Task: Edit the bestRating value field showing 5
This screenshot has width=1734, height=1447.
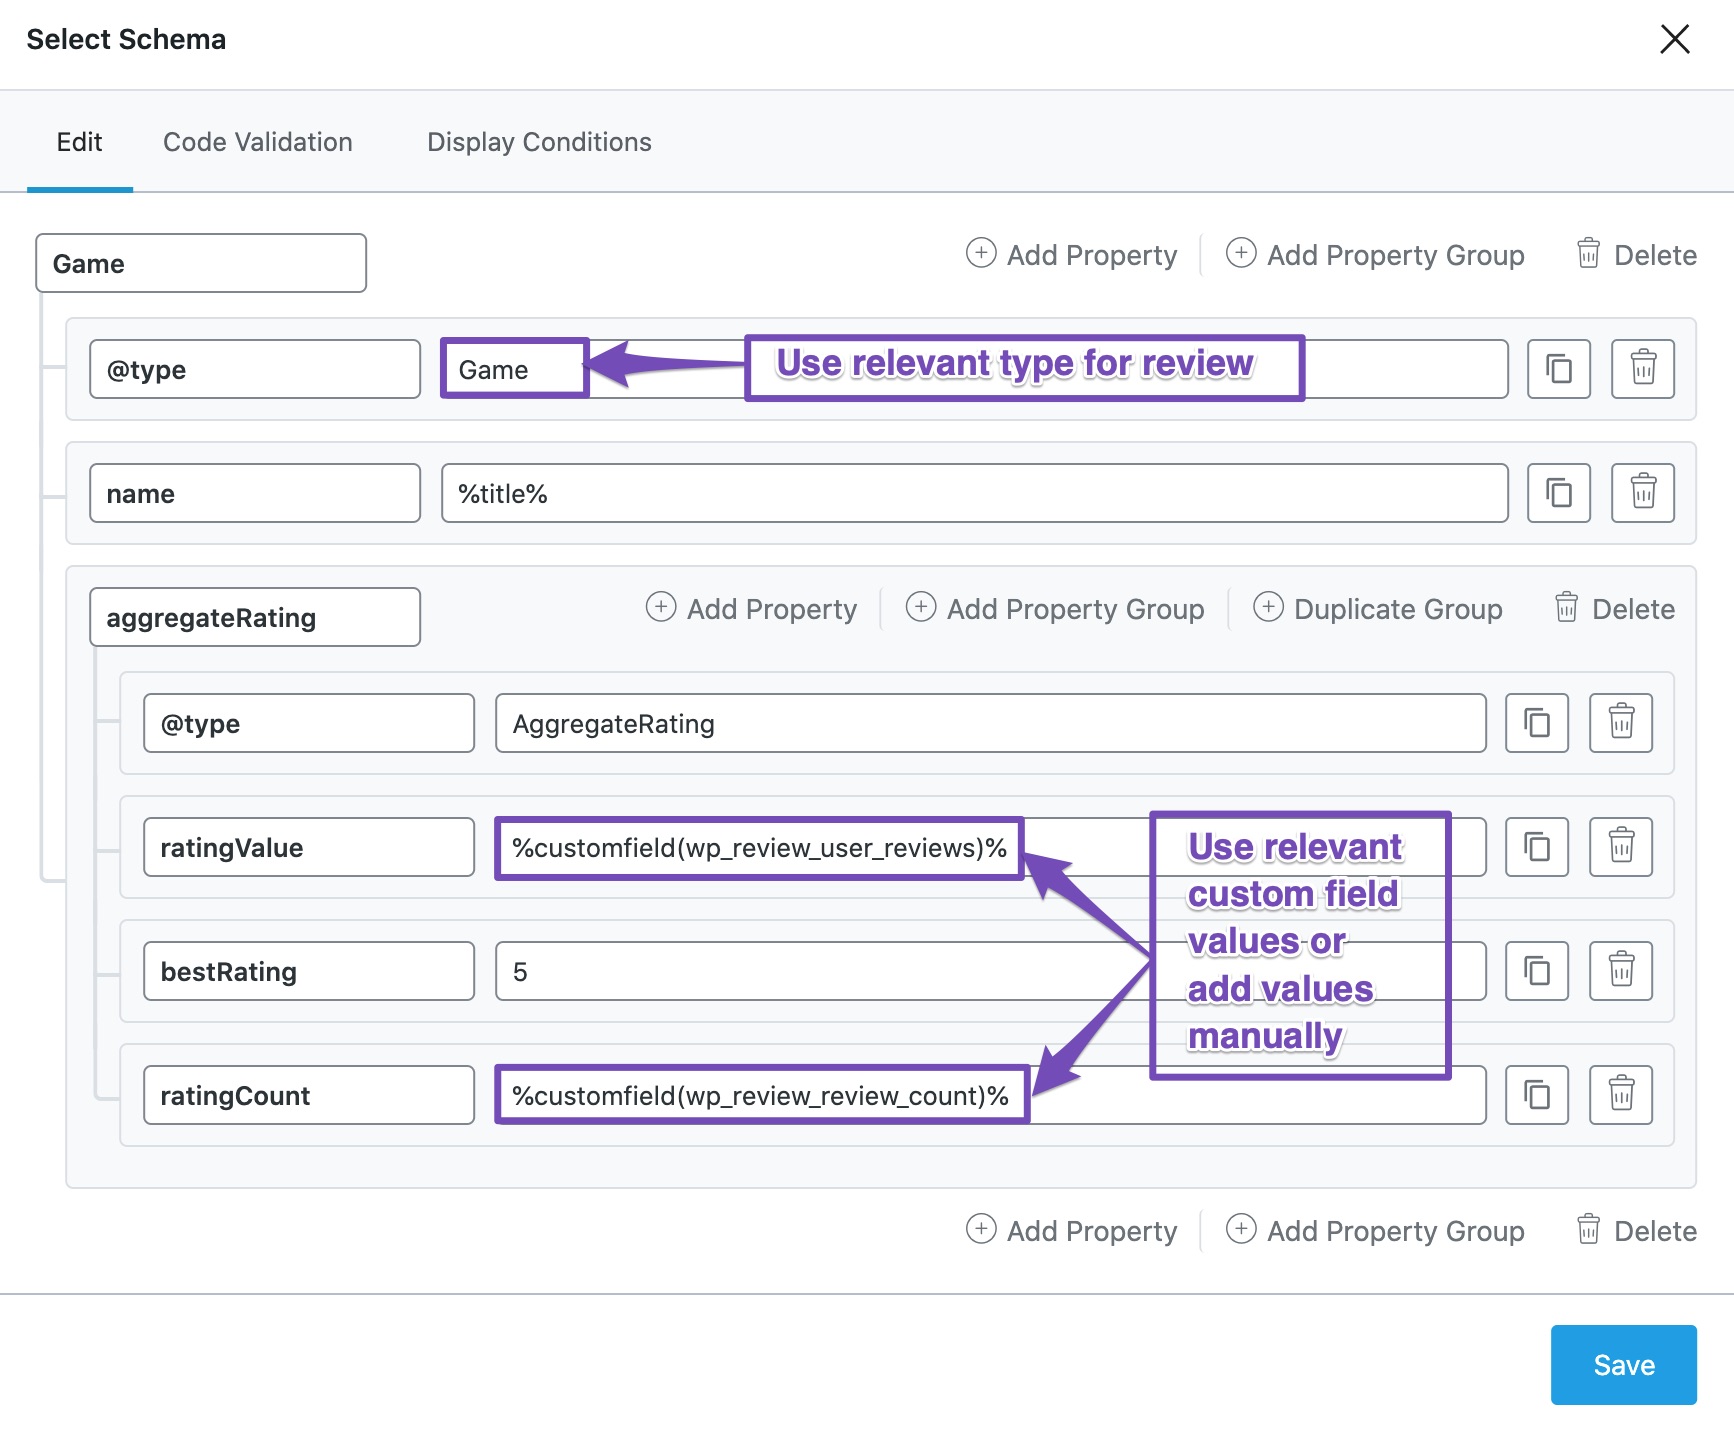Action: (991, 971)
